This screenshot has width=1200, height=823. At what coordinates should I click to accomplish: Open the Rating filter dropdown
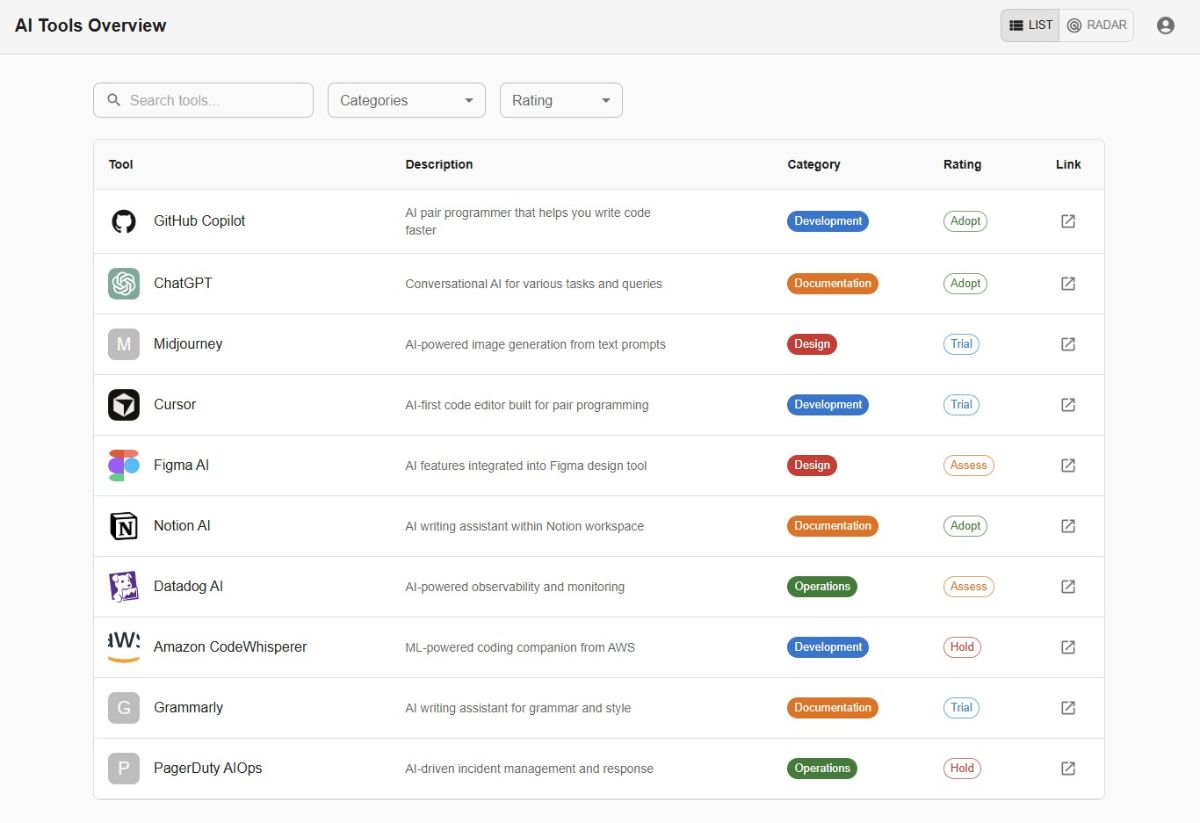coord(561,100)
